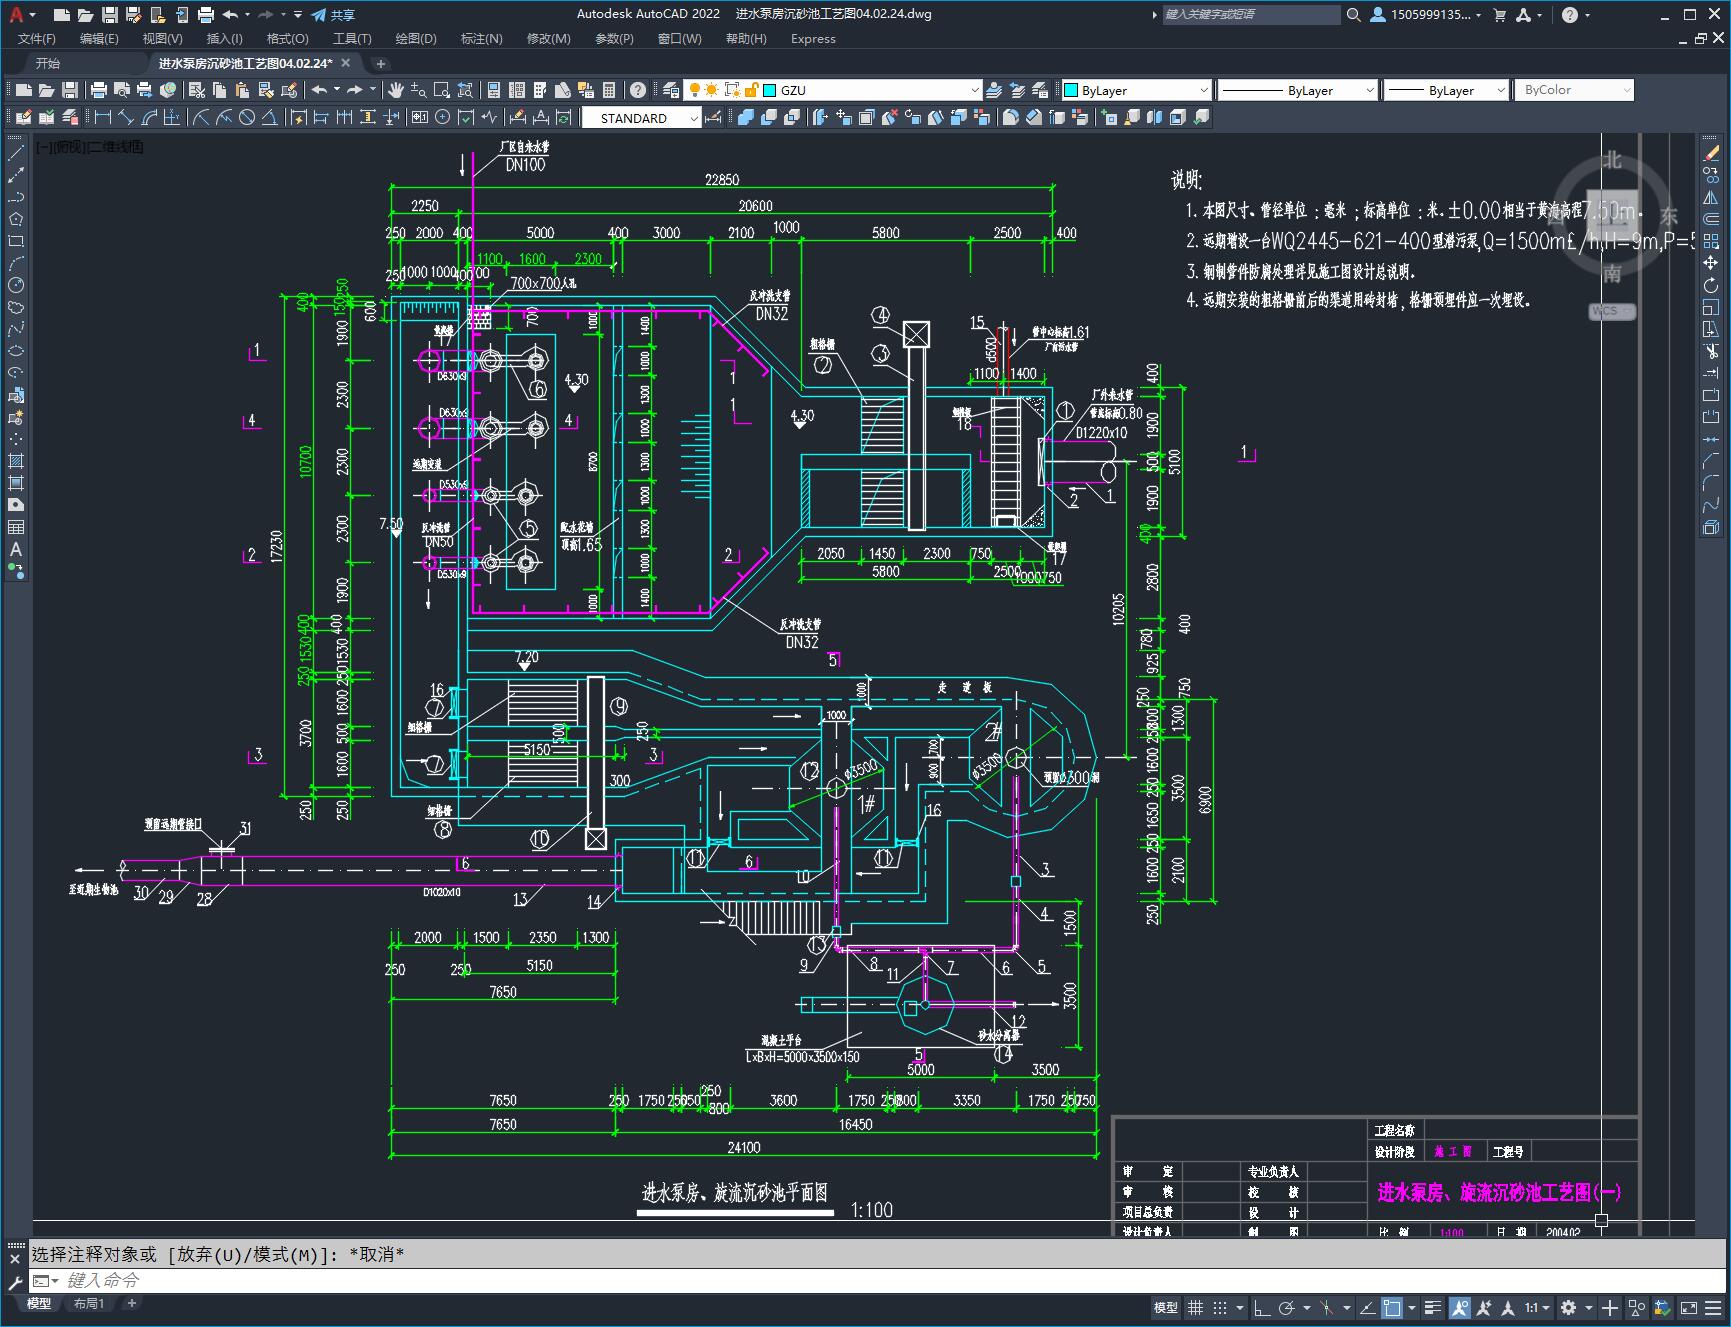Click the Table tool in draw toolbar

point(16,527)
